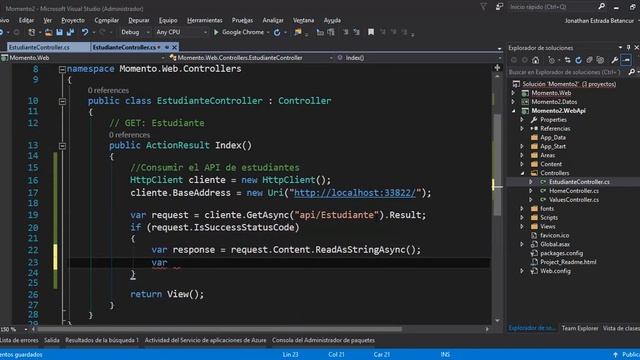Click Preview Selected Items icon in Solution Explorer
This screenshot has height=360, width=640.
[x=626, y=60]
